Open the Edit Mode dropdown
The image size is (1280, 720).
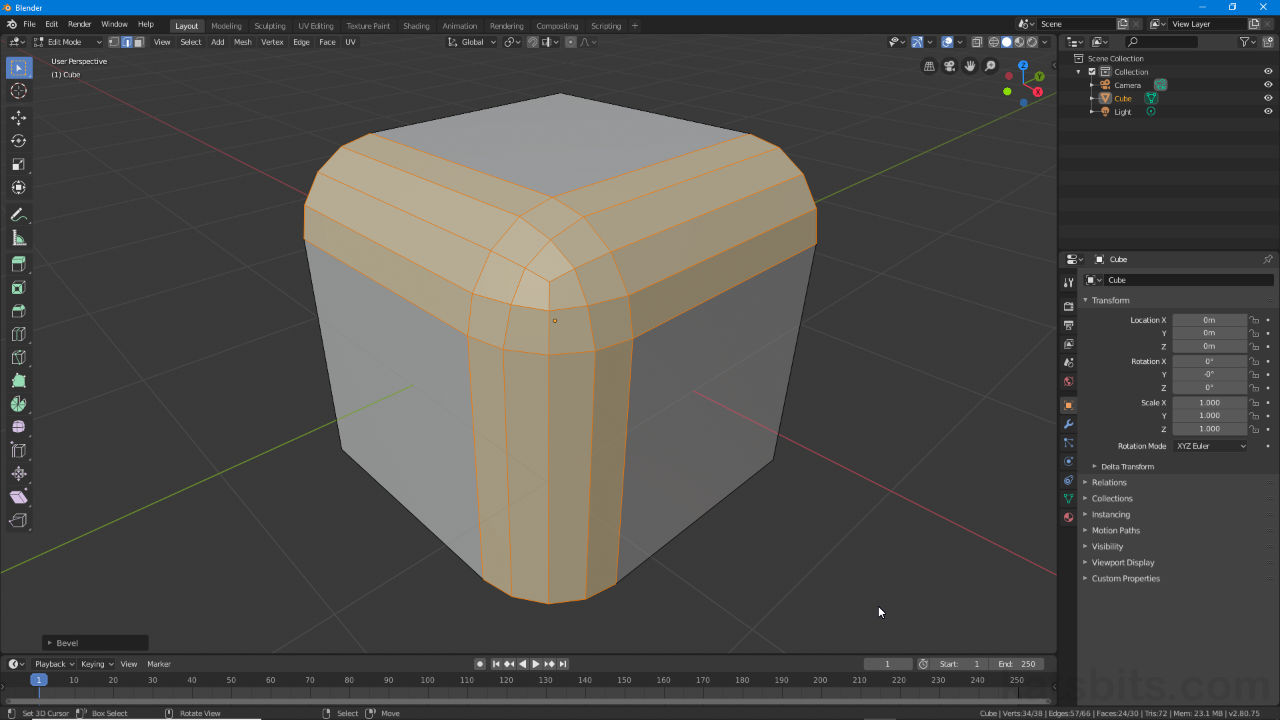[68, 42]
